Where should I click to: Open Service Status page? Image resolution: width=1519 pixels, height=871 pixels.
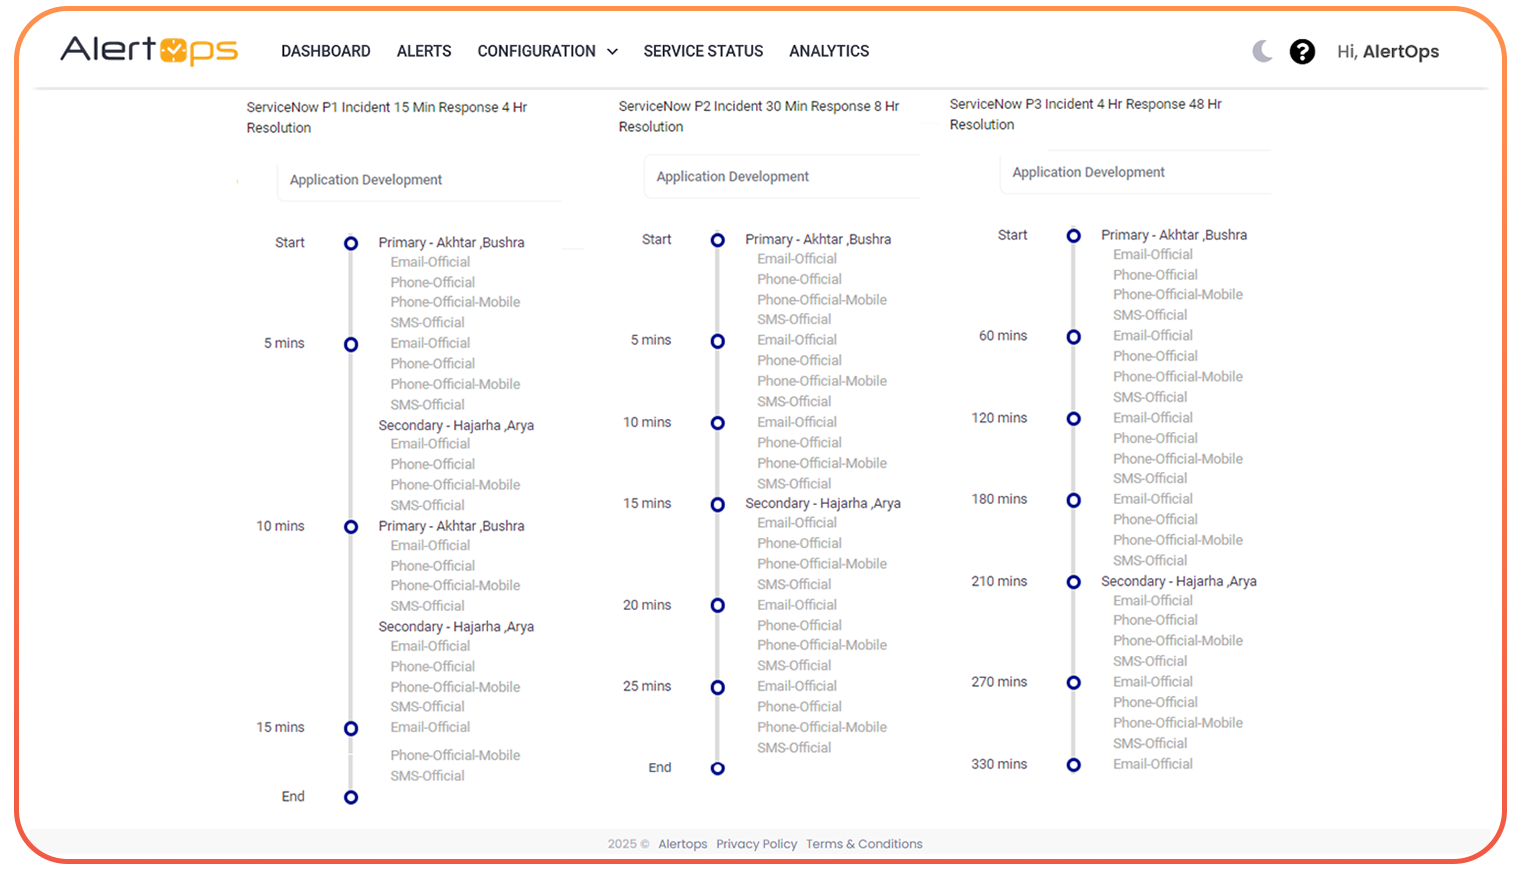703,51
